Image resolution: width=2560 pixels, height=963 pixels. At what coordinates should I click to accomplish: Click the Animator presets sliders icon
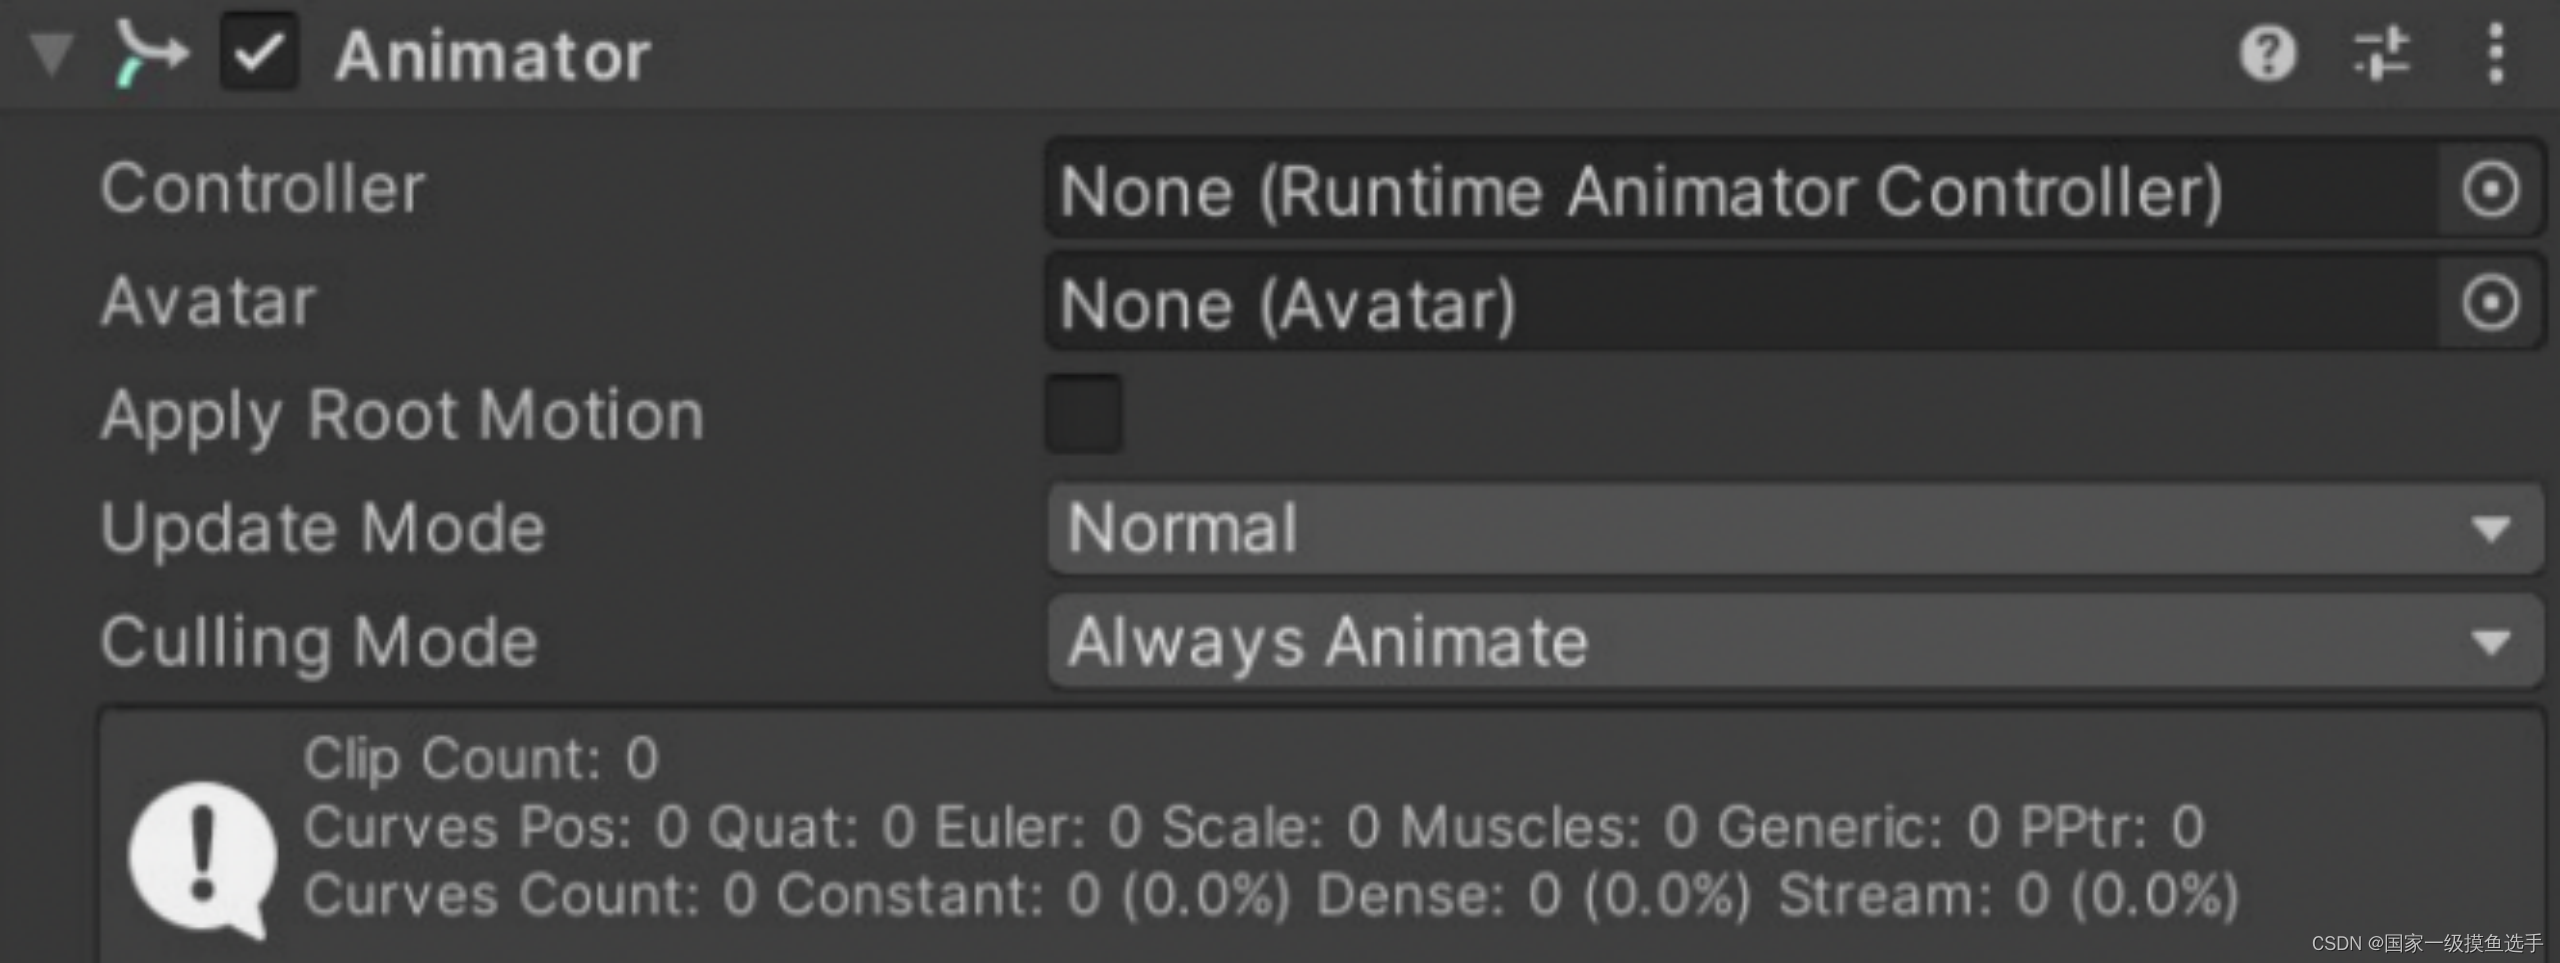click(x=2382, y=53)
